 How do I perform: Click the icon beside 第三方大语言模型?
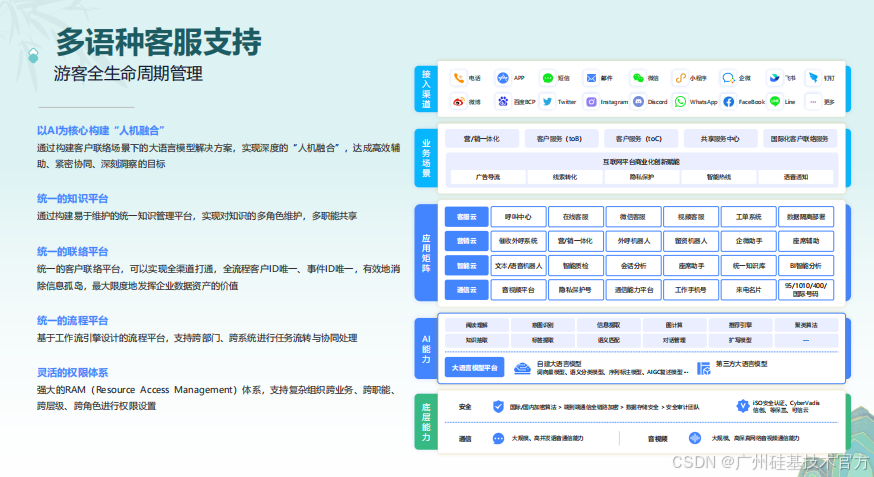click(704, 368)
